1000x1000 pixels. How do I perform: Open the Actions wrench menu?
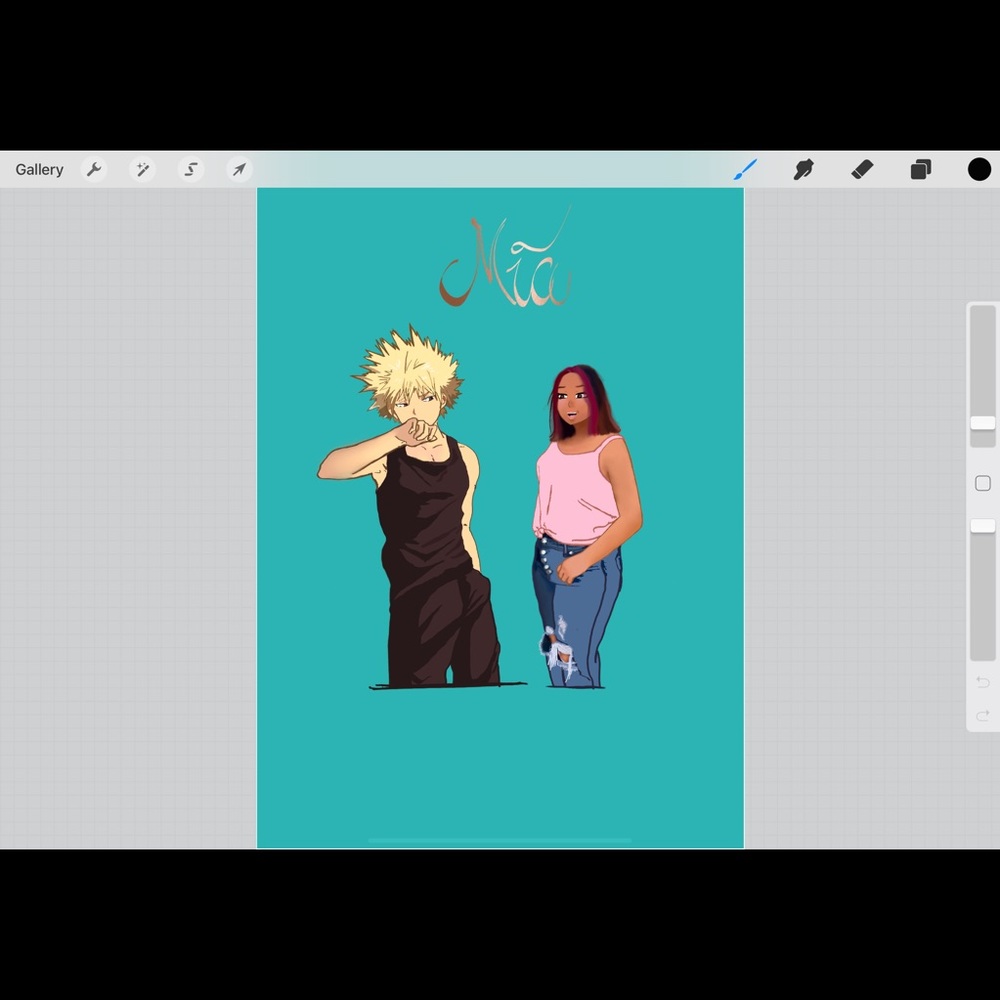tap(94, 170)
